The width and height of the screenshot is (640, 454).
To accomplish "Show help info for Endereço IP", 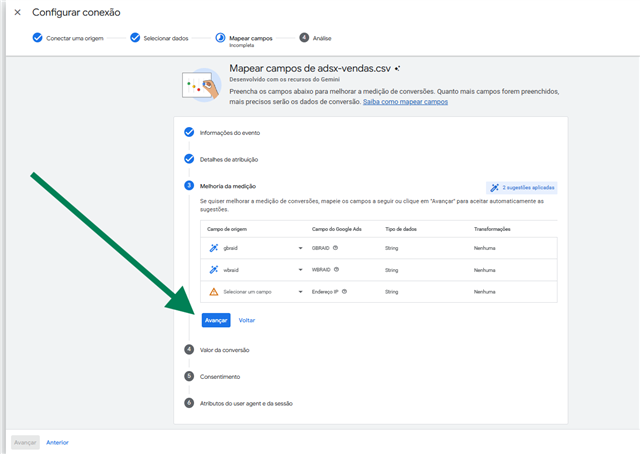I will (x=344, y=292).
